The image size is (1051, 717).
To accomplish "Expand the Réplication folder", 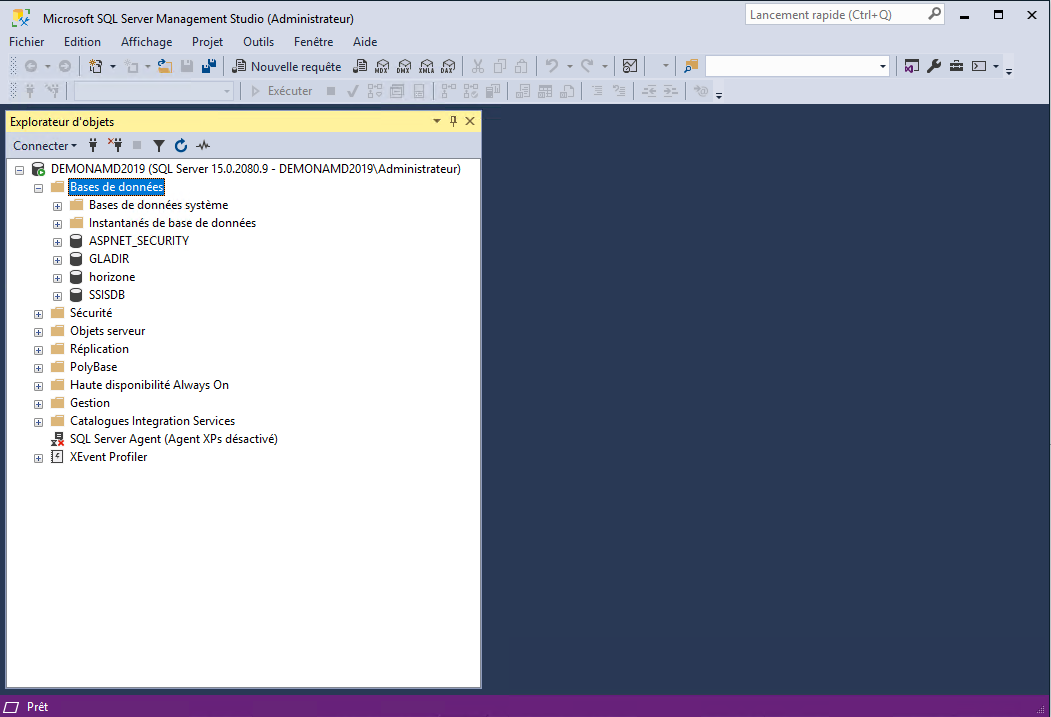I will 38,350.
